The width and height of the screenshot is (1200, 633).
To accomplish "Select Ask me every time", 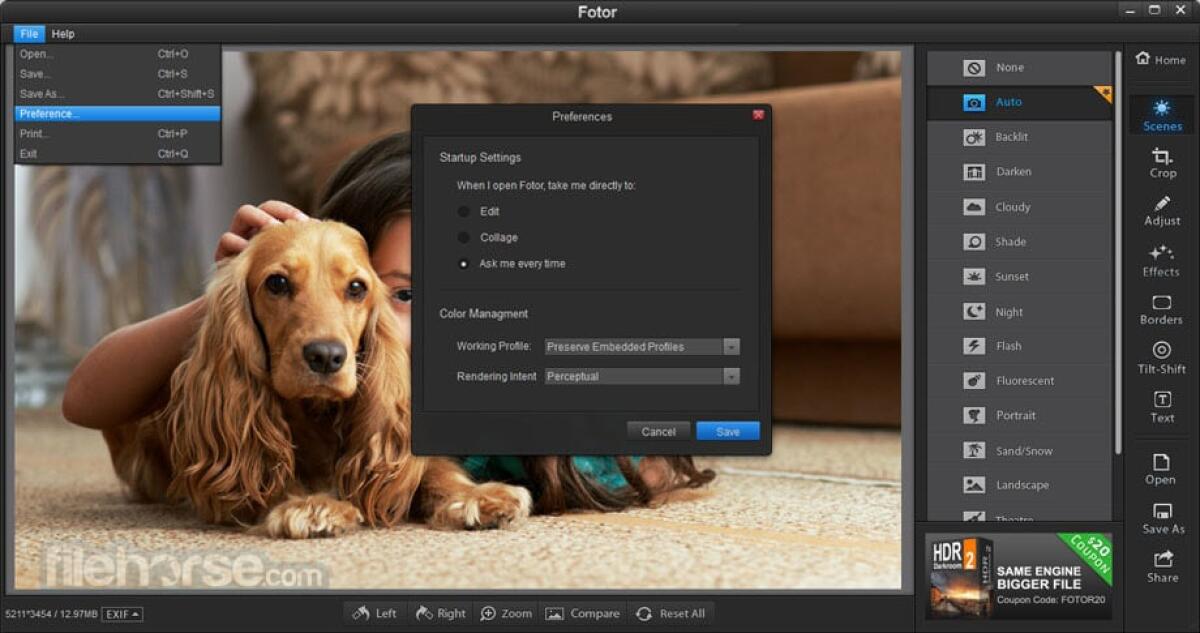I will [463, 263].
